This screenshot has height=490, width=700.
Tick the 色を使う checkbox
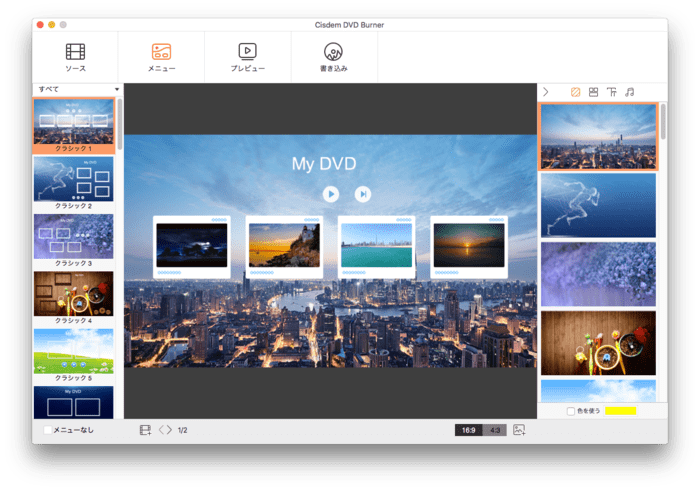point(571,411)
